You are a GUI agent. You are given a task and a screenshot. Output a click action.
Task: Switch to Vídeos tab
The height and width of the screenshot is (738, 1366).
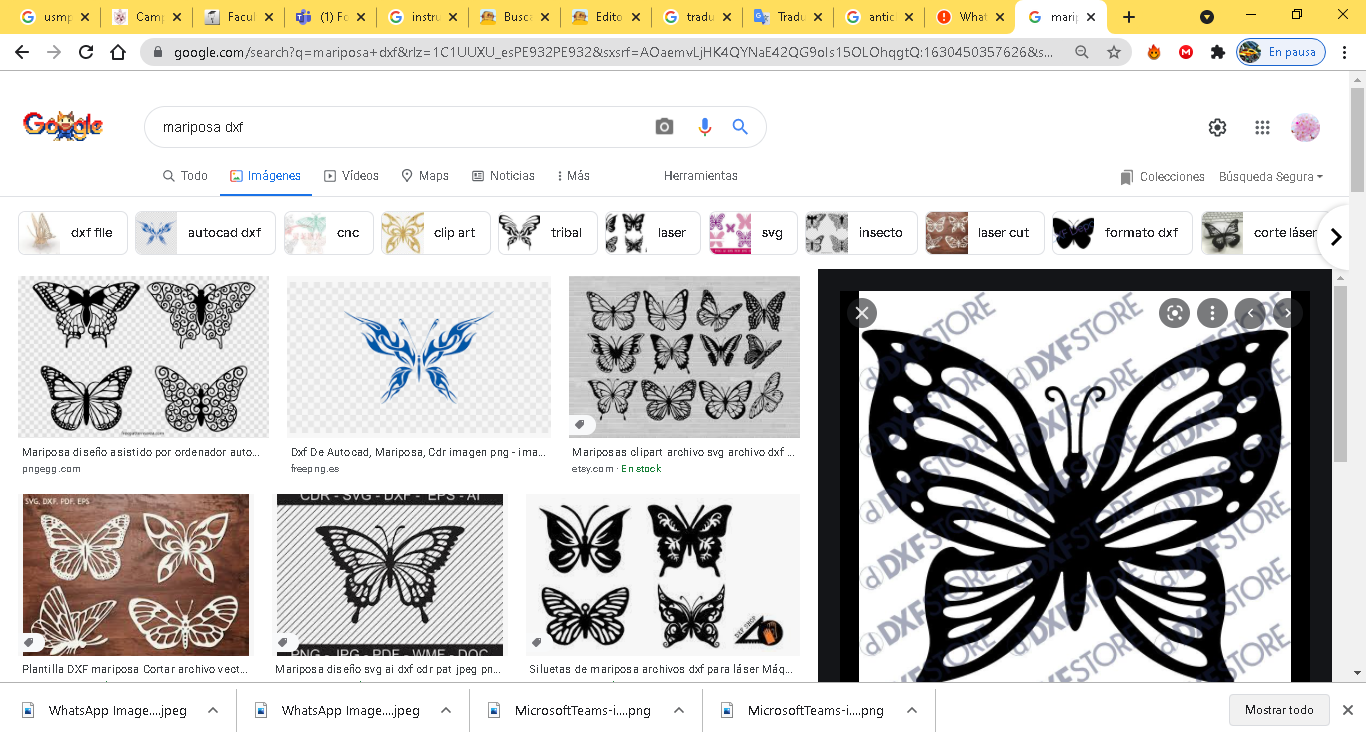[x=351, y=176]
